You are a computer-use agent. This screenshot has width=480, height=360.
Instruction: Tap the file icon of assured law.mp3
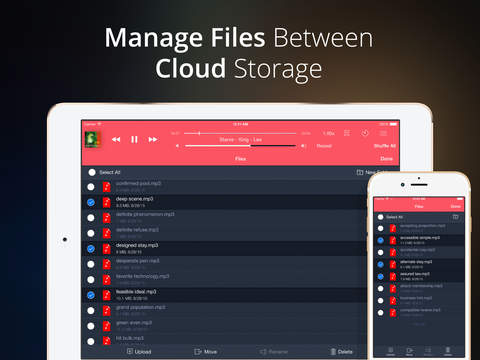click(393, 276)
